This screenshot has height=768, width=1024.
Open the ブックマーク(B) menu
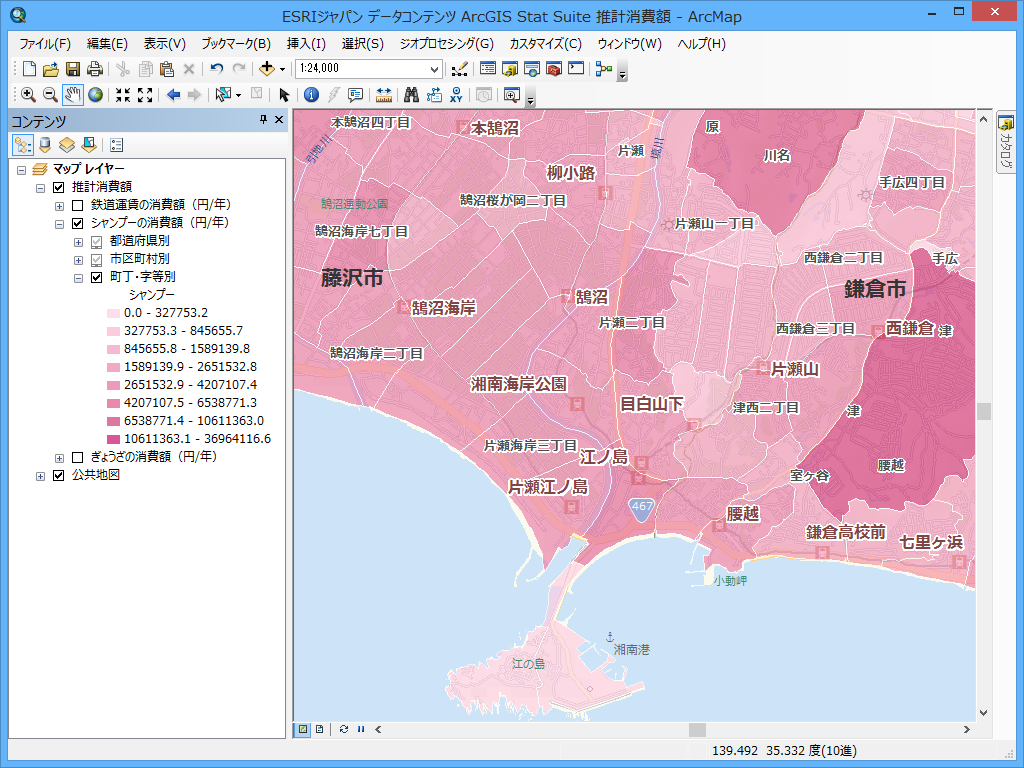pos(236,44)
